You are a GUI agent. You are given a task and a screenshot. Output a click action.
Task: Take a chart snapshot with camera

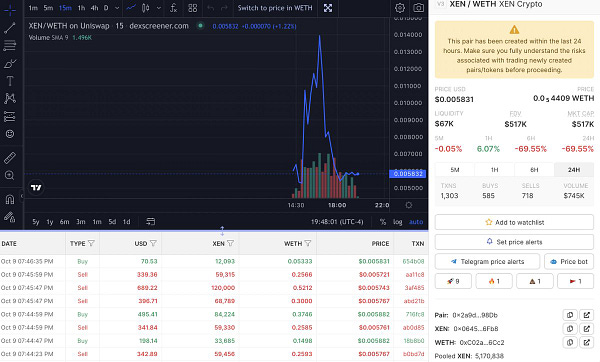(x=419, y=8)
